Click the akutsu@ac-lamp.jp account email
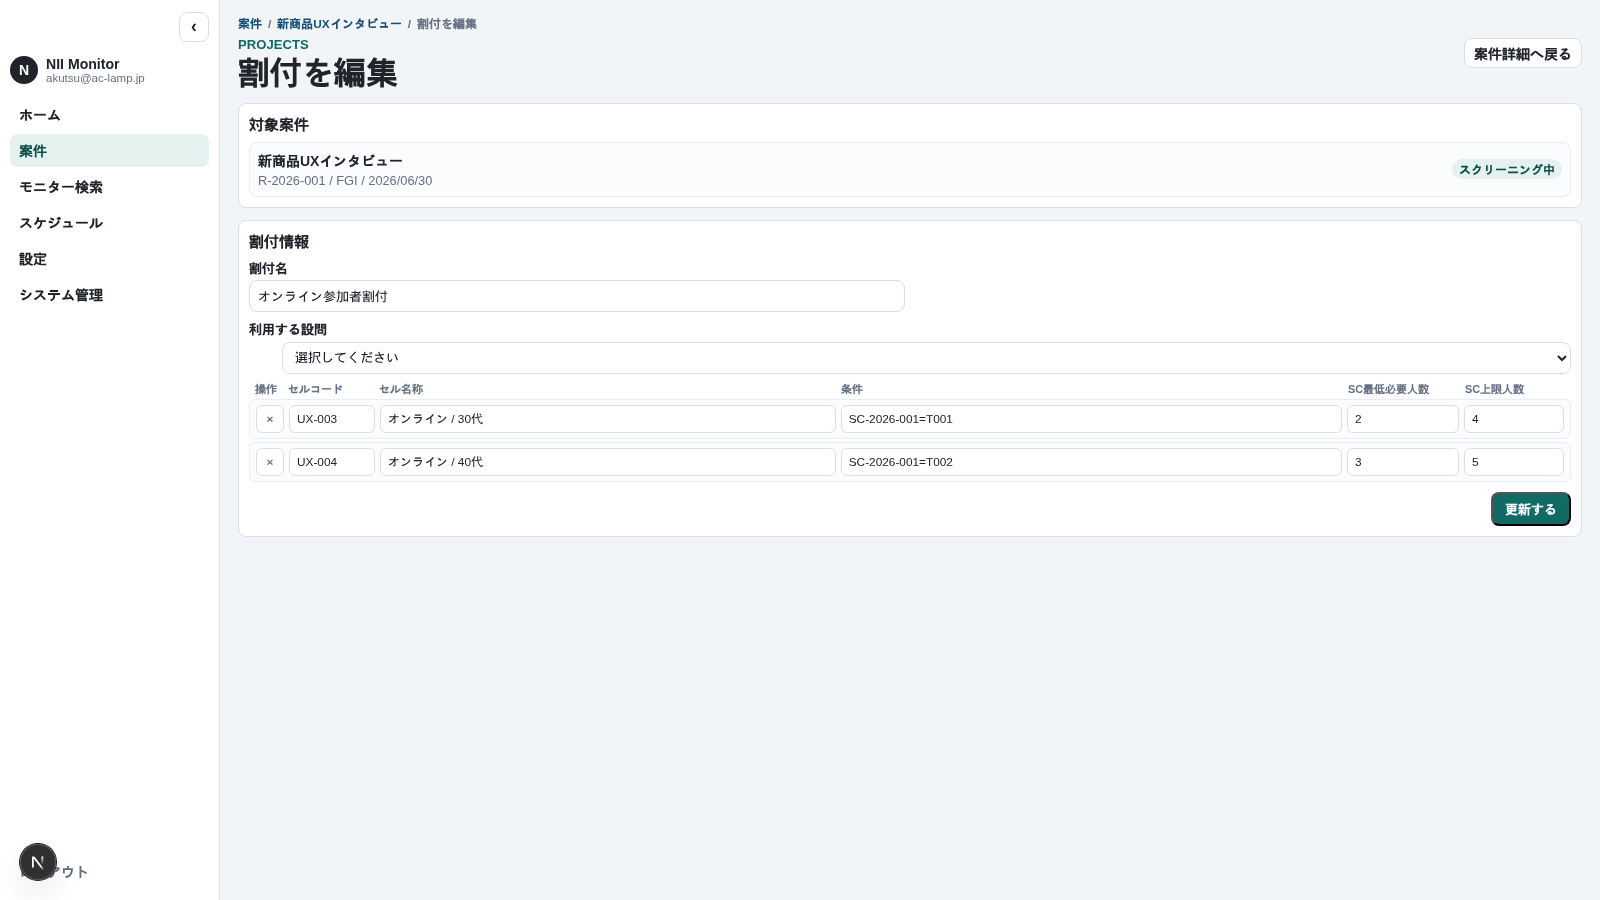1600x900 pixels. [95, 78]
